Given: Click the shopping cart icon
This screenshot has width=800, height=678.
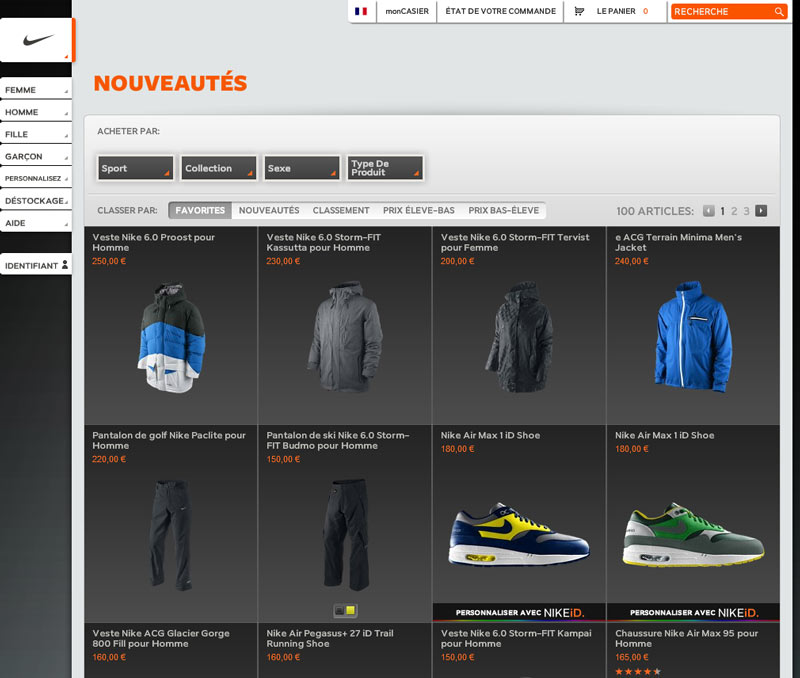Looking at the screenshot, I should pyautogui.click(x=579, y=11).
